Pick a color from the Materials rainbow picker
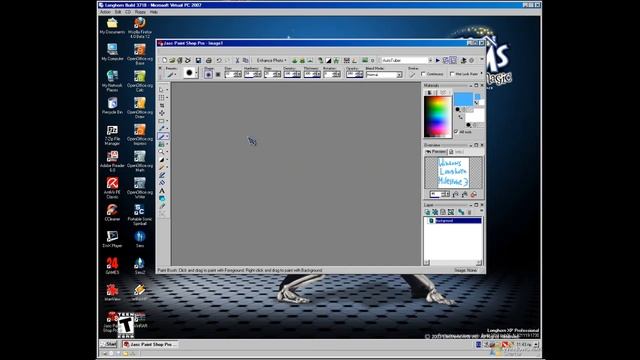 (x=438, y=116)
